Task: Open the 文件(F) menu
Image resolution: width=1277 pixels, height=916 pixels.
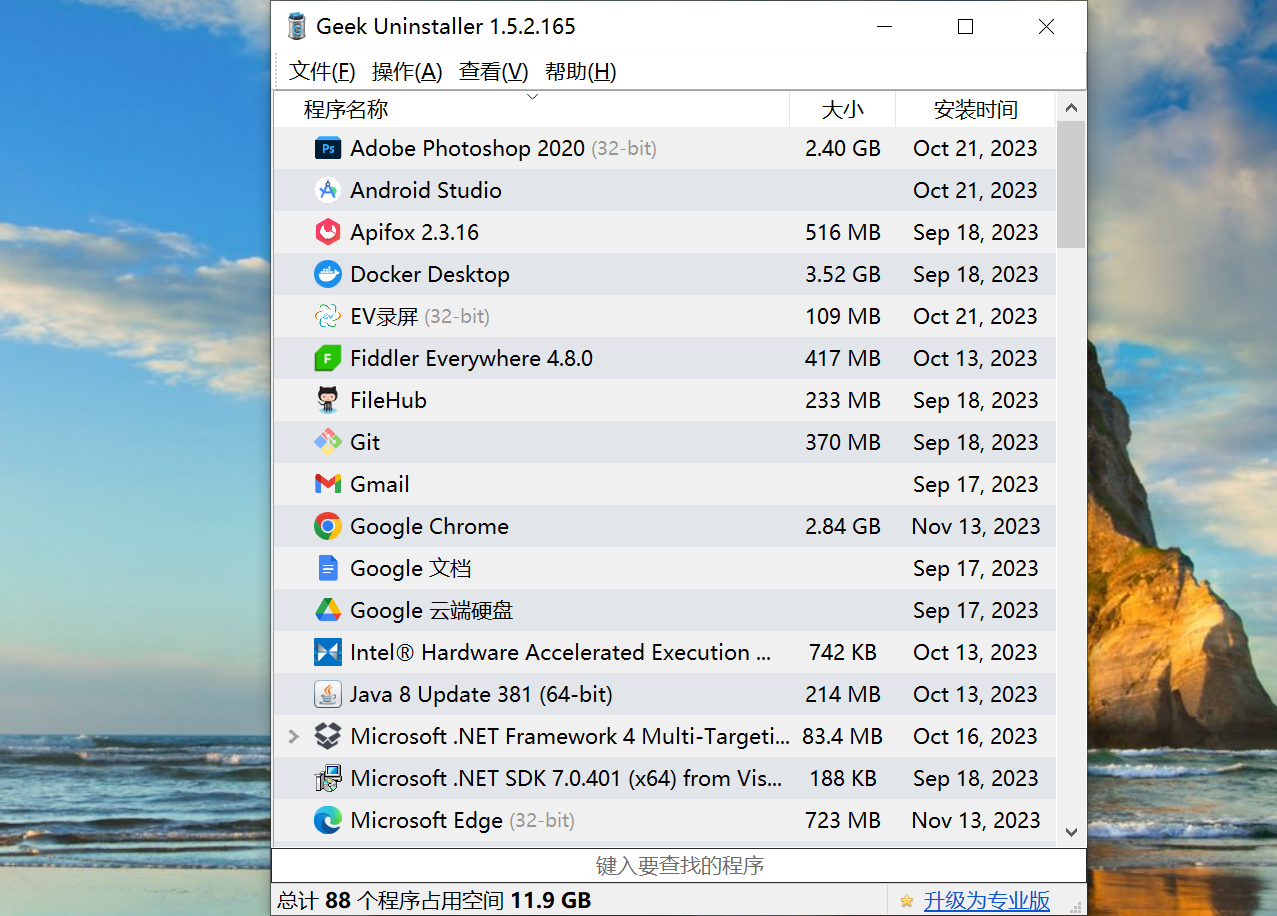Action: (322, 71)
